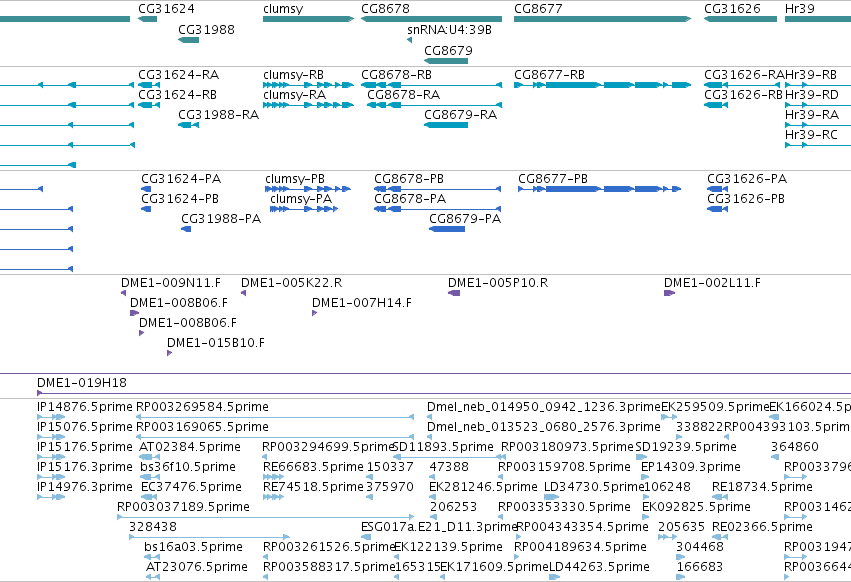Click CG8679-PA protein bar
This screenshot has height=582, width=851.
(x=447, y=229)
